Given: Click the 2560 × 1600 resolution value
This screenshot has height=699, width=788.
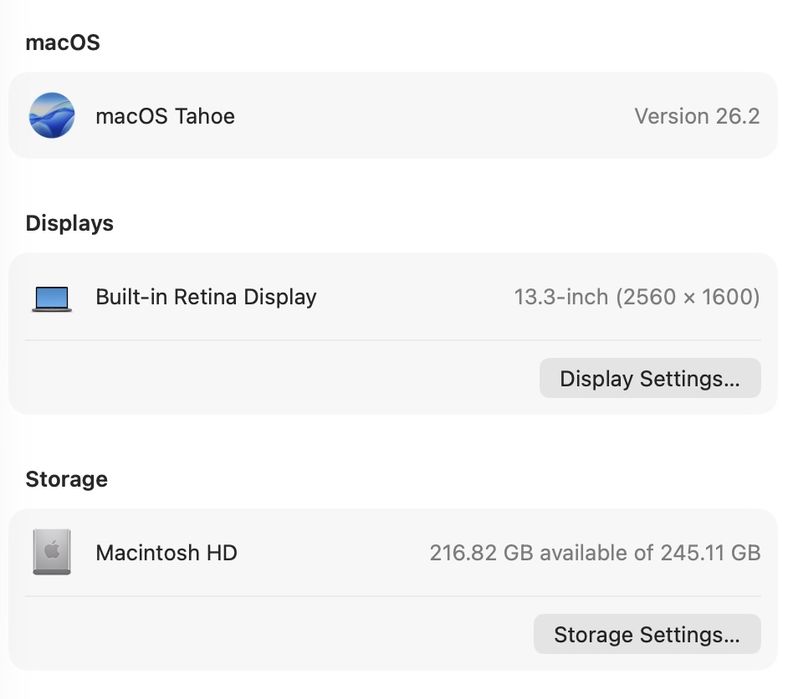Looking at the screenshot, I should pyautogui.click(x=688, y=297).
